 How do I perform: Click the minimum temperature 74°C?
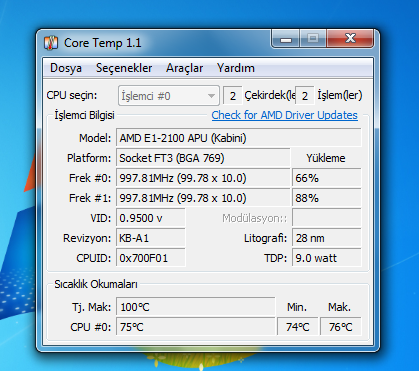point(298,327)
